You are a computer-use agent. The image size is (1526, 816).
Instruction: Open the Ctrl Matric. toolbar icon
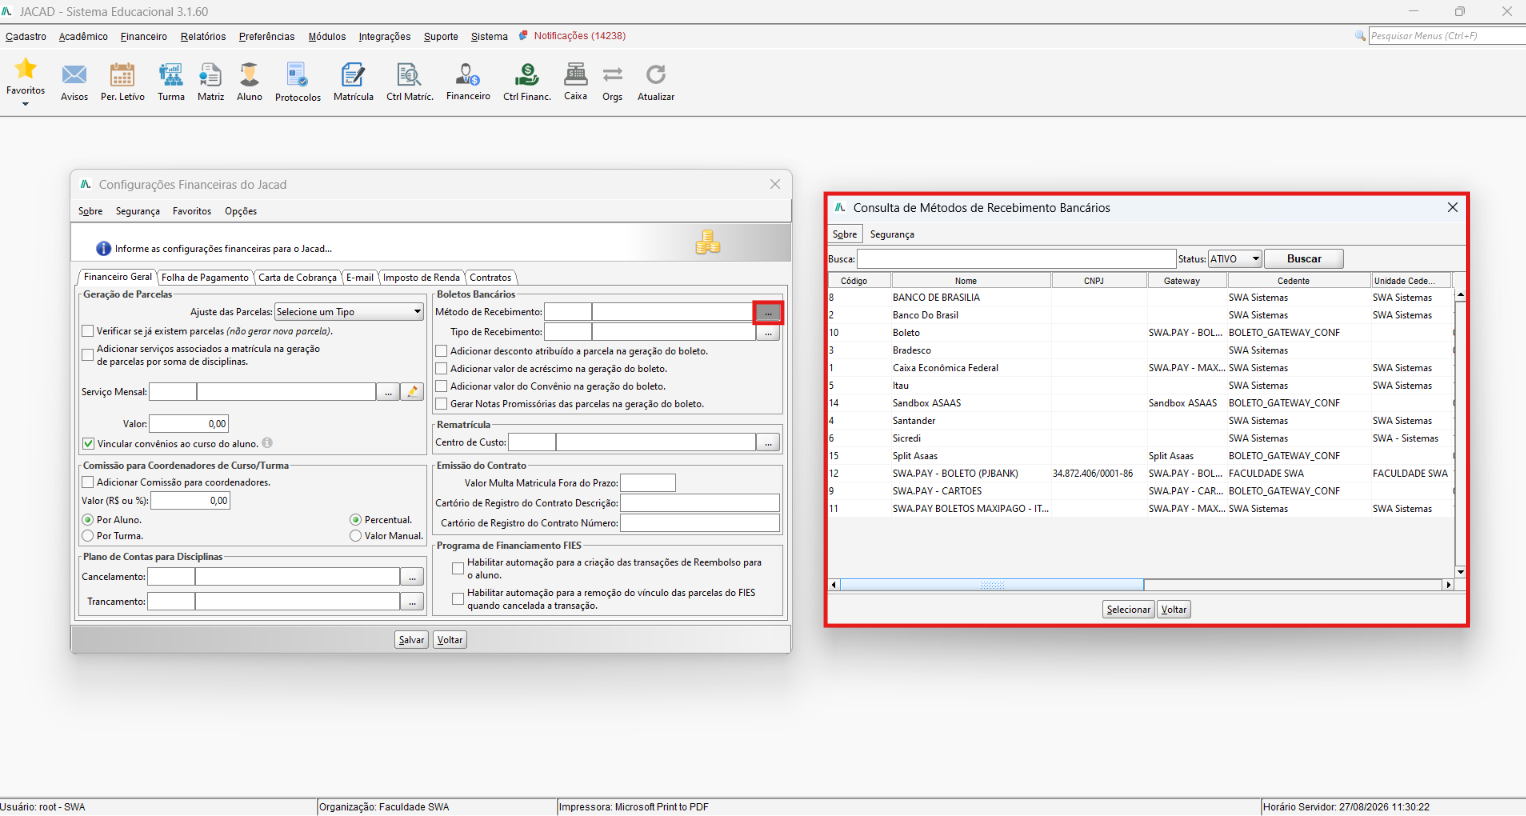click(409, 75)
